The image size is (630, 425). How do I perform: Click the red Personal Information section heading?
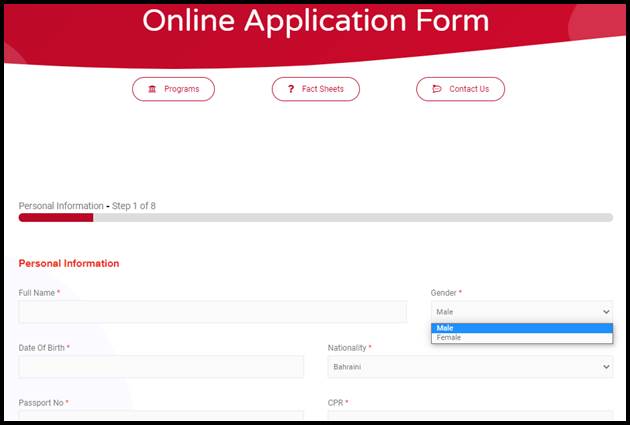tap(69, 263)
